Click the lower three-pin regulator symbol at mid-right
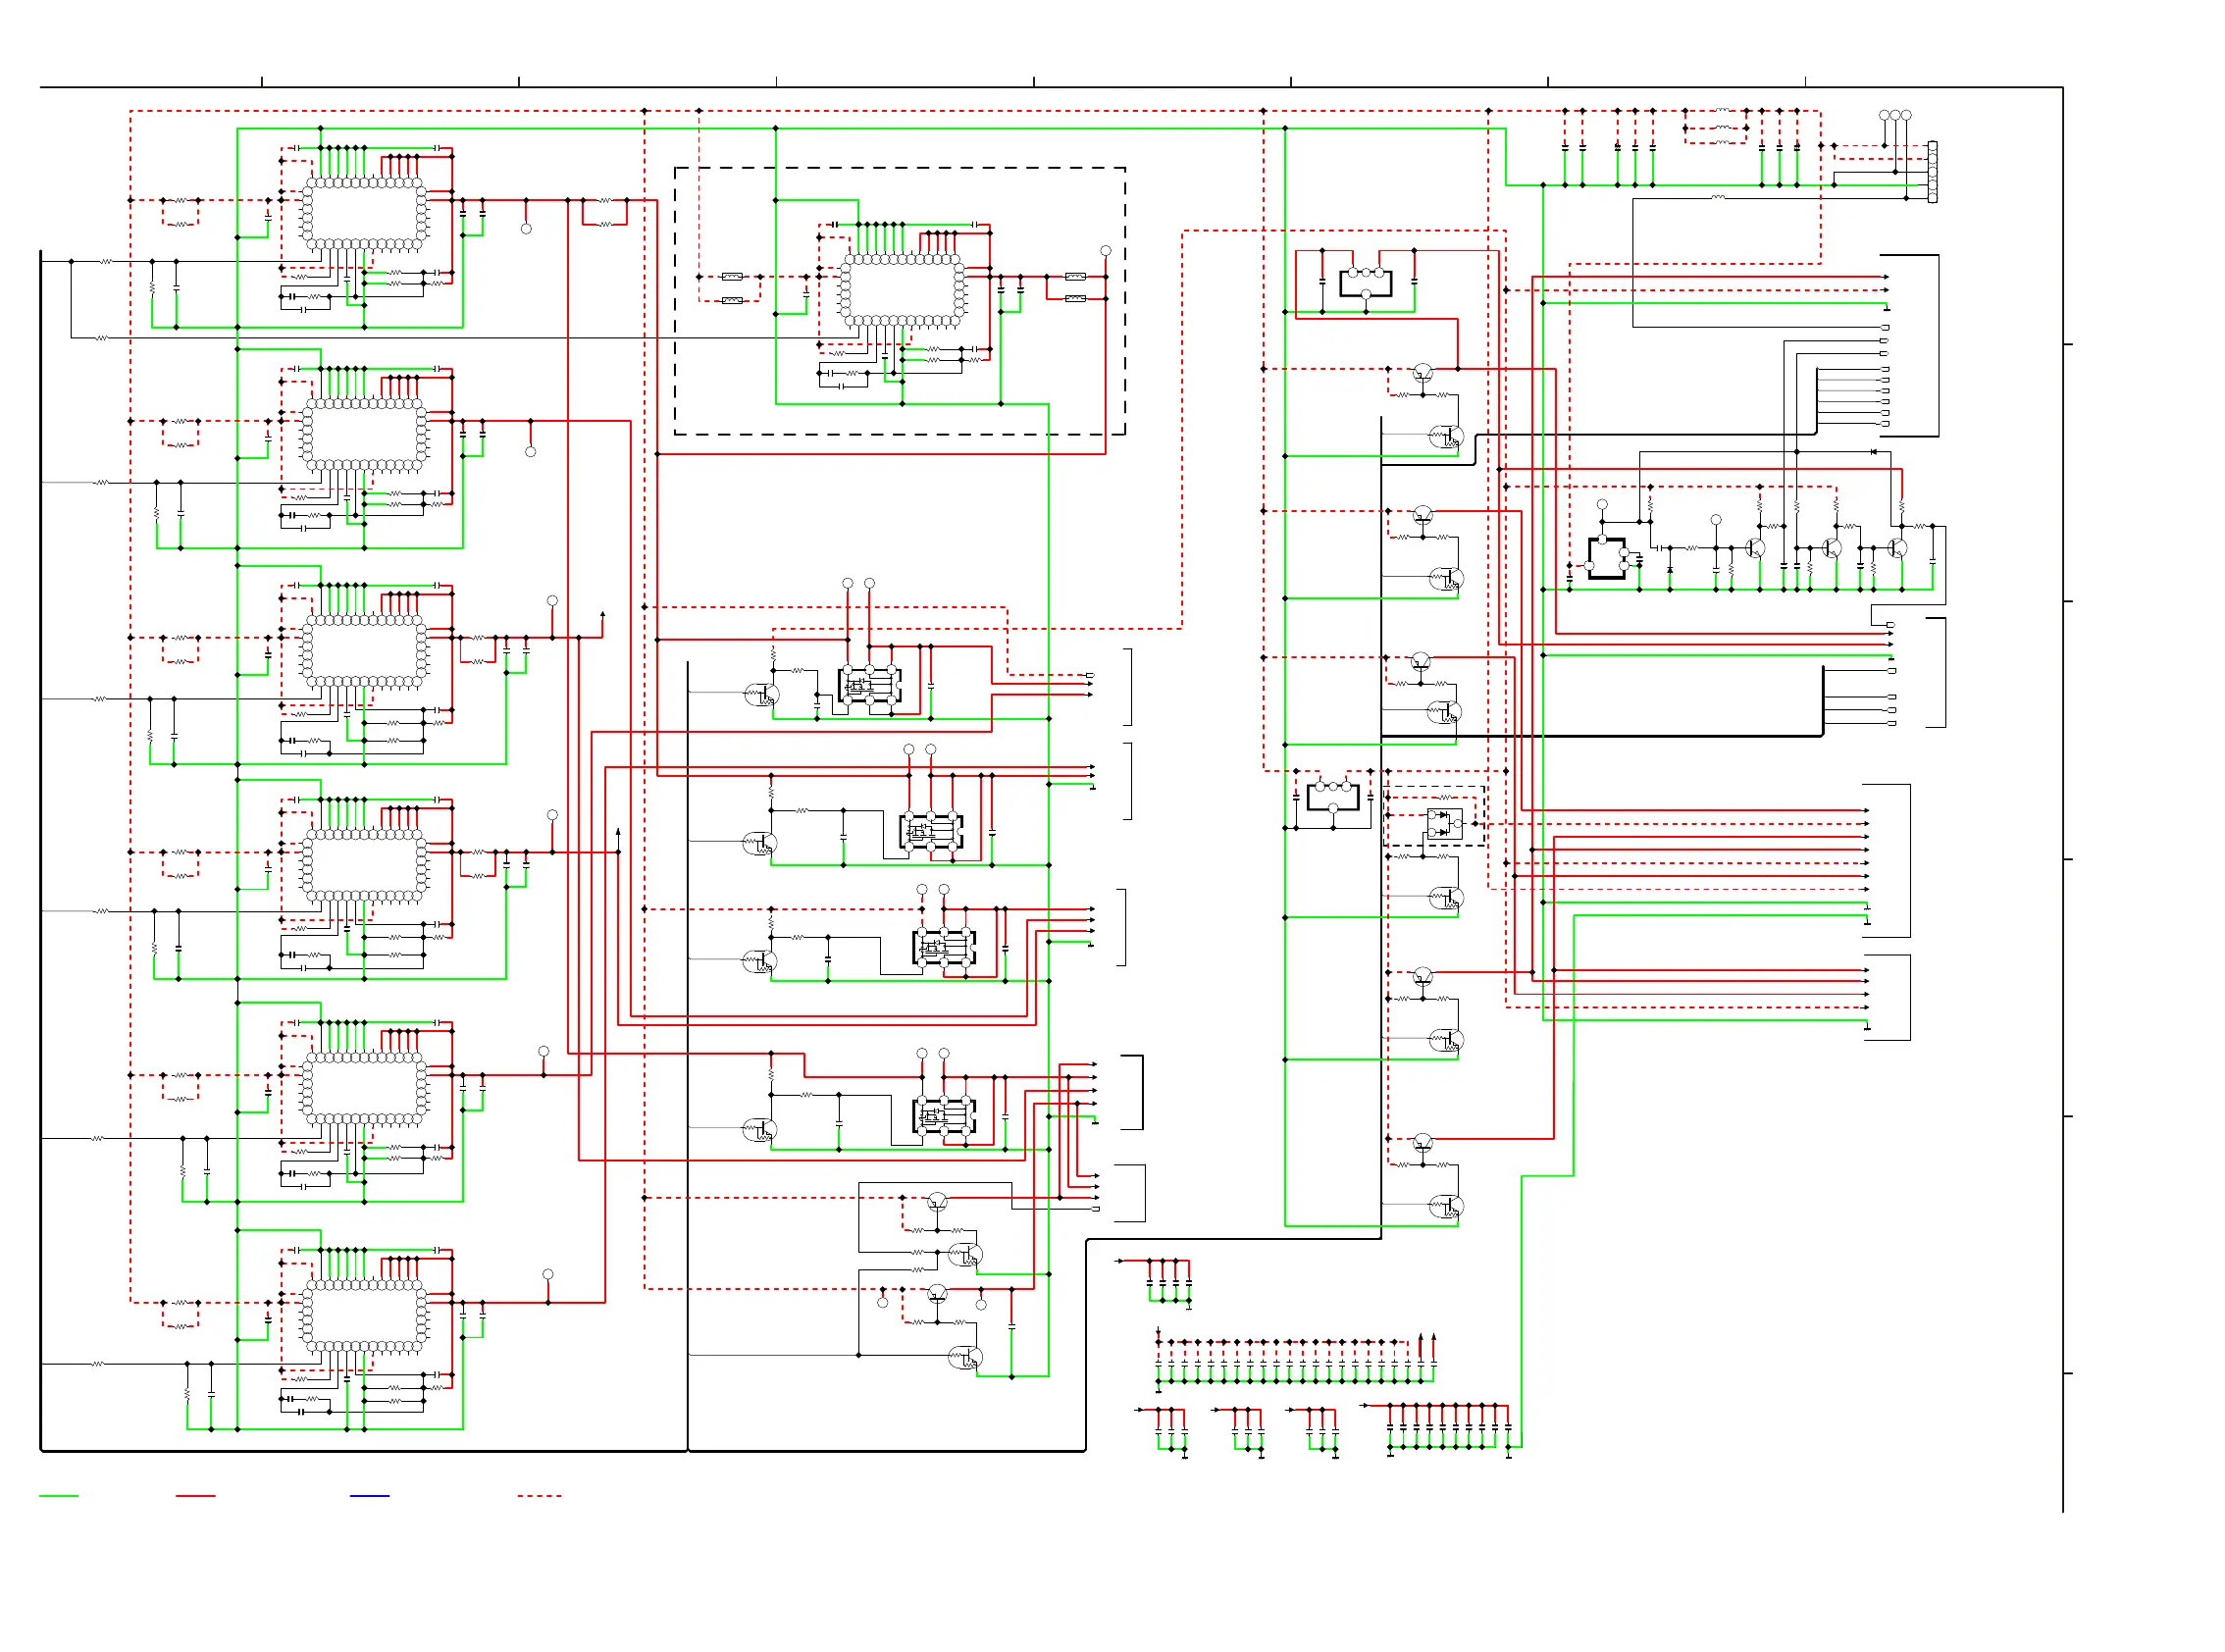This screenshot has height=1652, width=2225. coord(1332,796)
